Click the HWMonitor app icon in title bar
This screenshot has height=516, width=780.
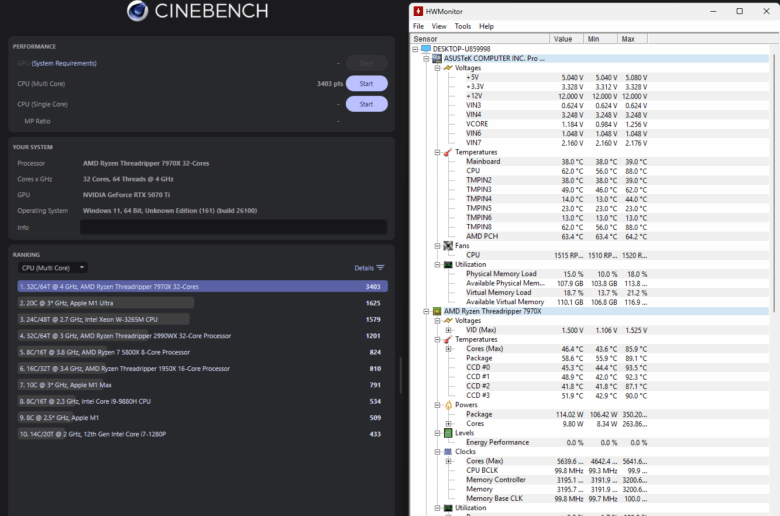(417, 11)
